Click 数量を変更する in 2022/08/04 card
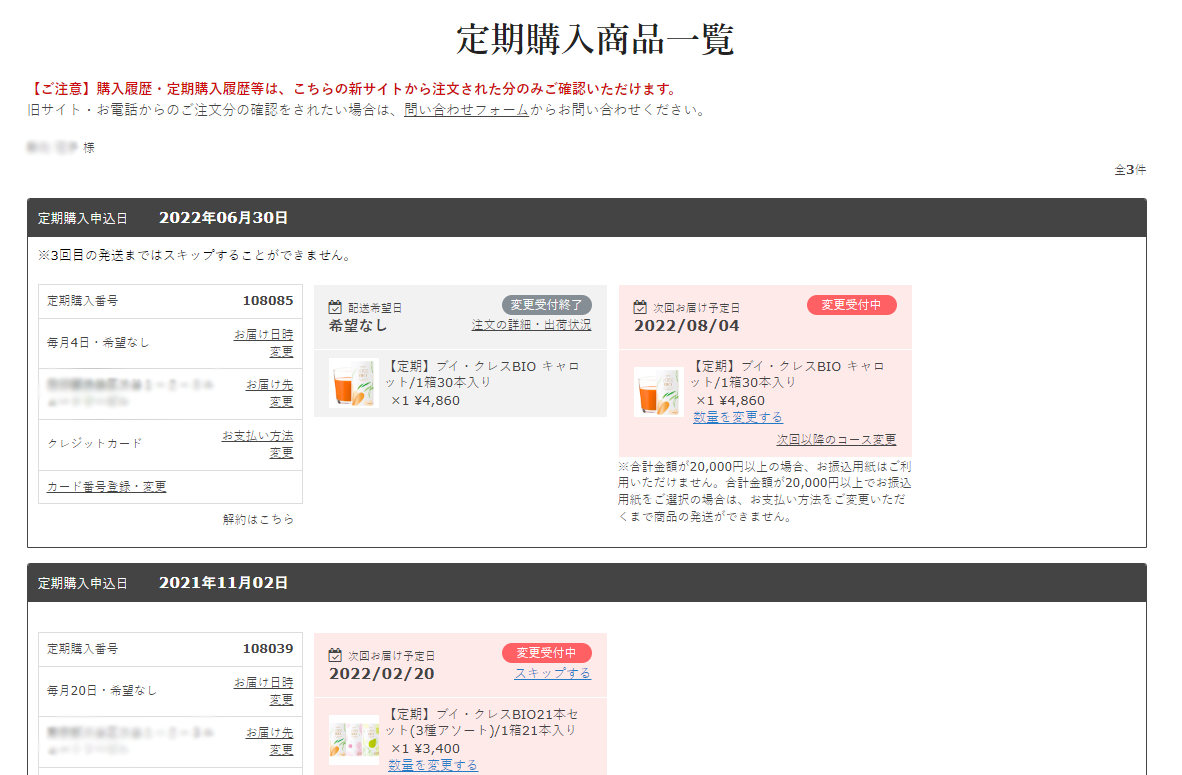 point(738,417)
